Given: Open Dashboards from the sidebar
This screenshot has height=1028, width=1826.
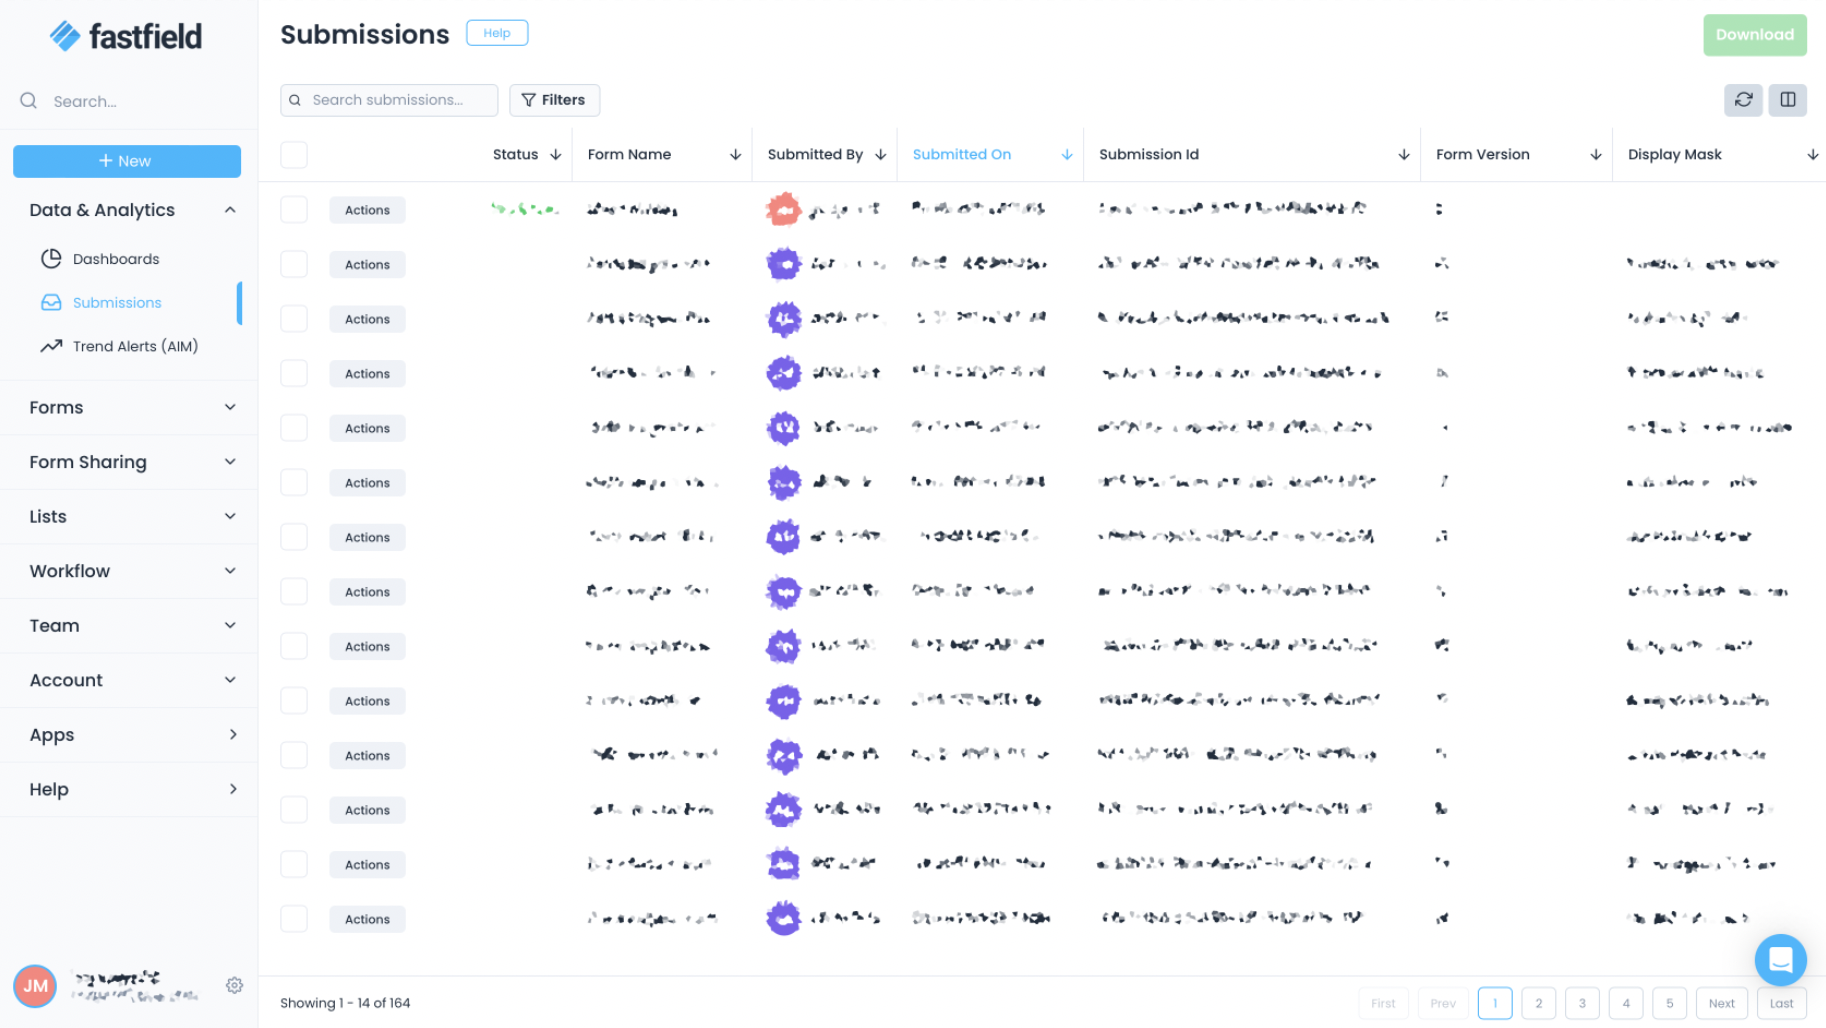Looking at the screenshot, I should tap(116, 259).
